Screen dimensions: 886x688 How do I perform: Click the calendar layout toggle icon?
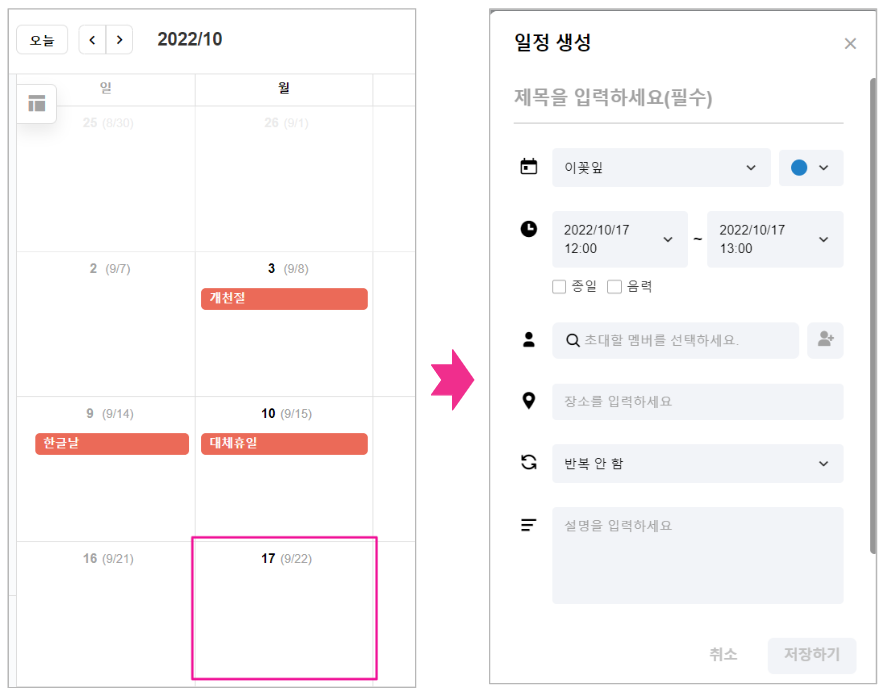(37, 104)
